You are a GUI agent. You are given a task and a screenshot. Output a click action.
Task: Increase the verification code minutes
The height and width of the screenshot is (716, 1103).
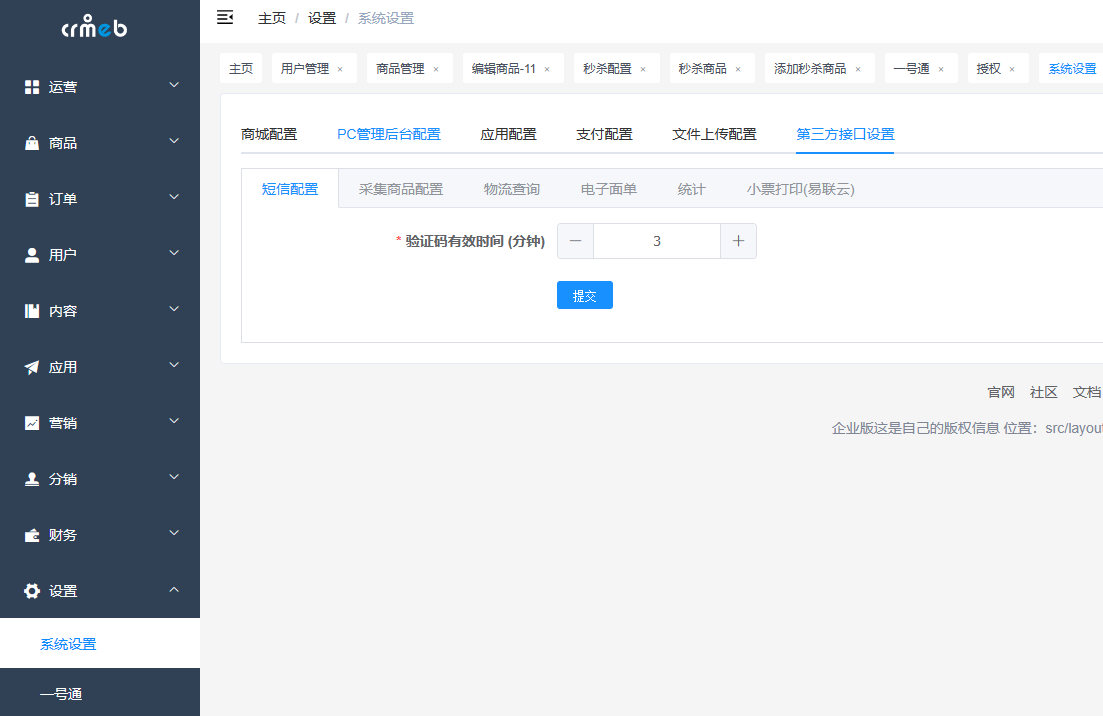[x=738, y=241]
